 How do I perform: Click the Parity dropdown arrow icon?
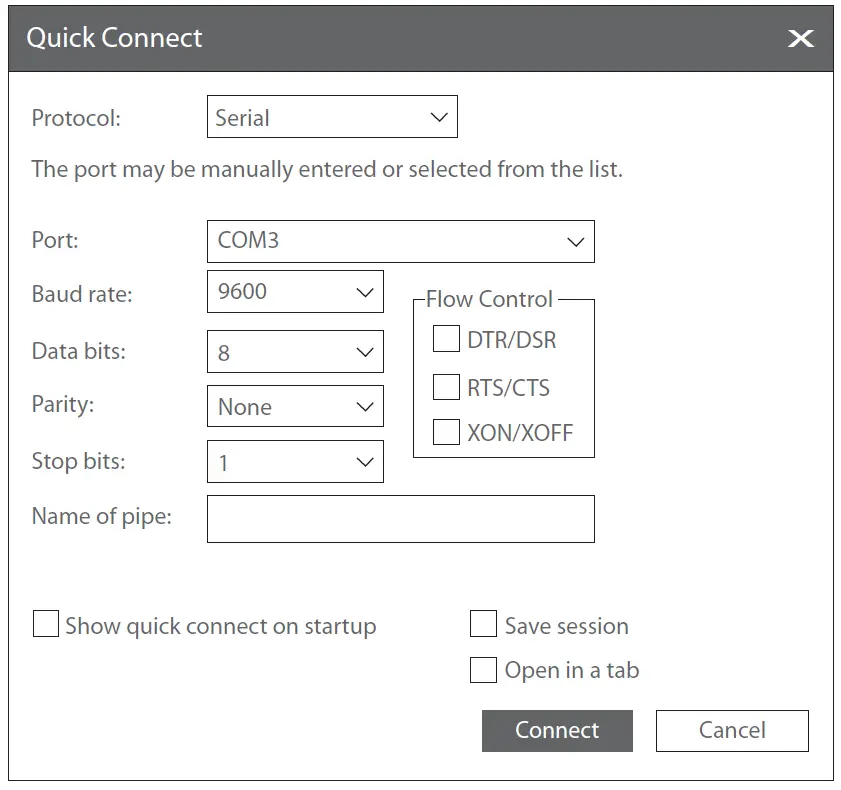click(363, 406)
